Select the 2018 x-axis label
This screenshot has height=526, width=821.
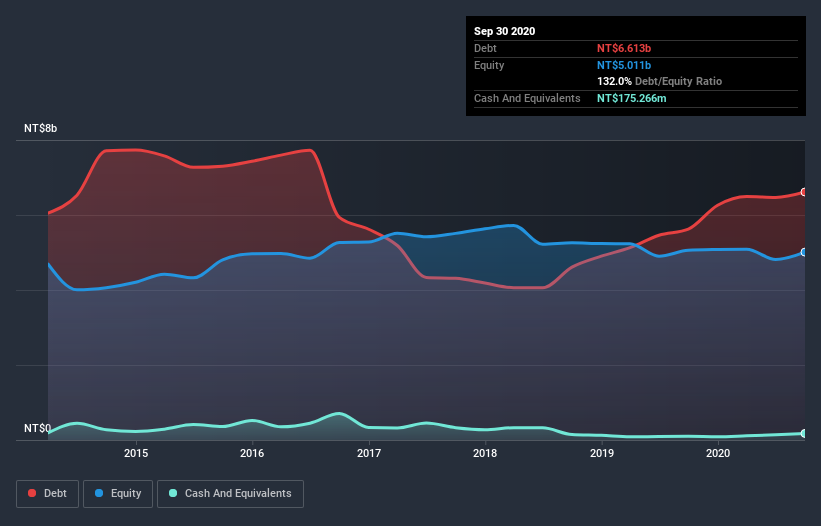click(485, 453)
